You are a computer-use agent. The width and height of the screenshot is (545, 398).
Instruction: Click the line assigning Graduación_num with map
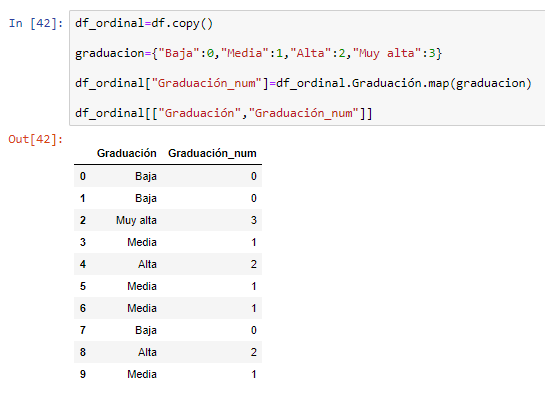[303, 83]
